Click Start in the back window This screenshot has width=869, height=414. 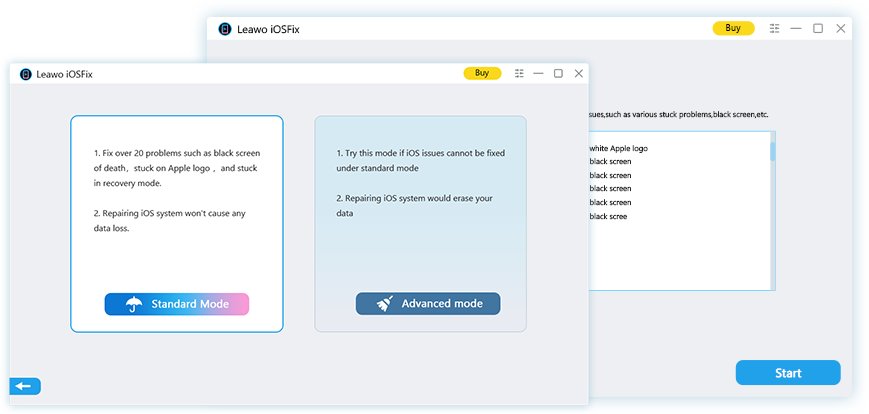(788, 373)
